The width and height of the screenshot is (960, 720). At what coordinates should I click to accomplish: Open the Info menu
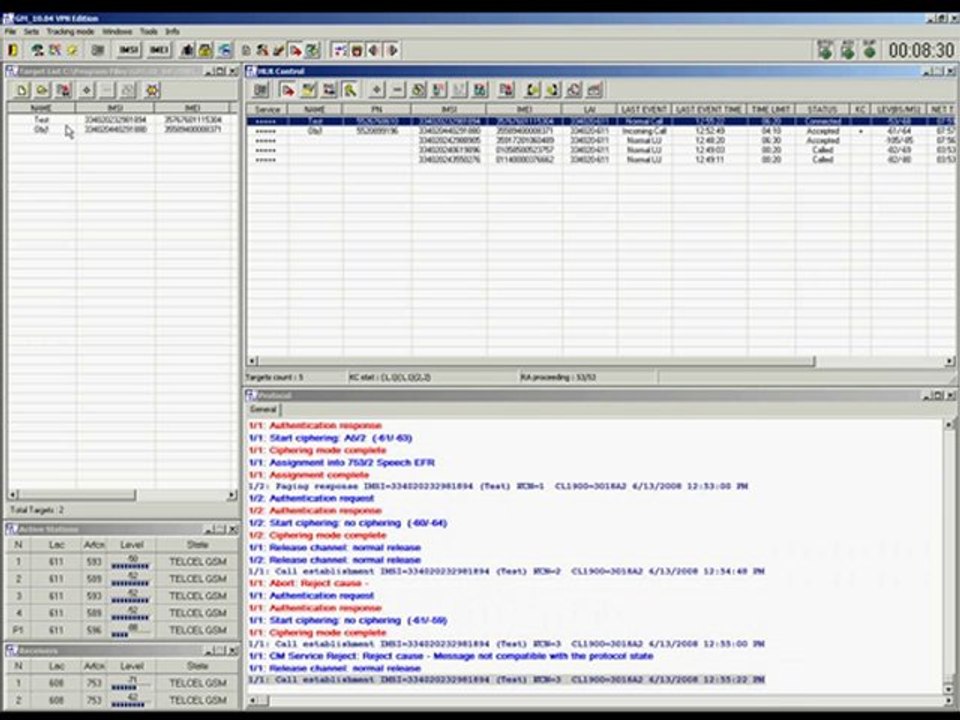173,31
